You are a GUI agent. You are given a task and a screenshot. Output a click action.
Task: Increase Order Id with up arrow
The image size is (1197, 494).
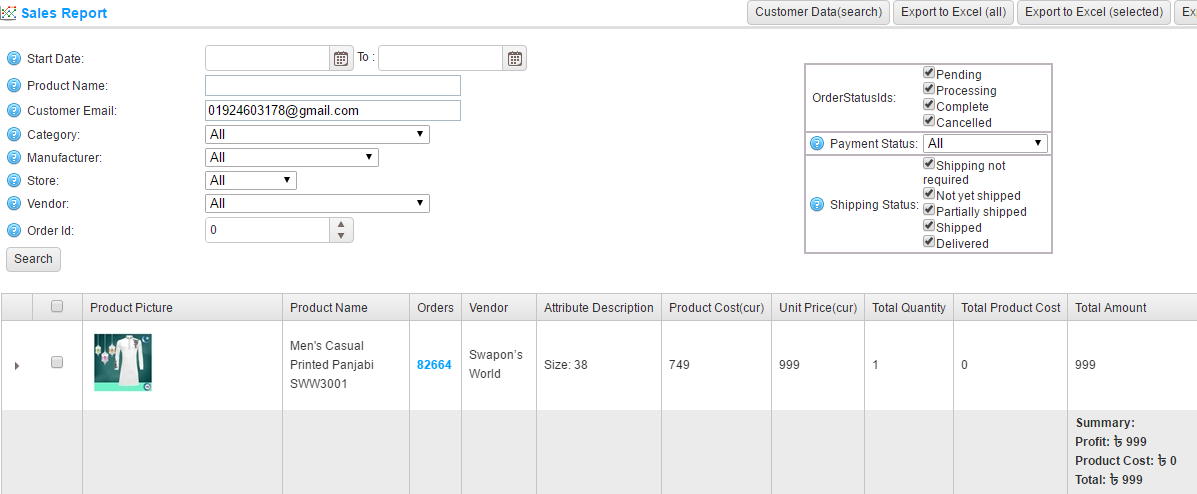340,224
